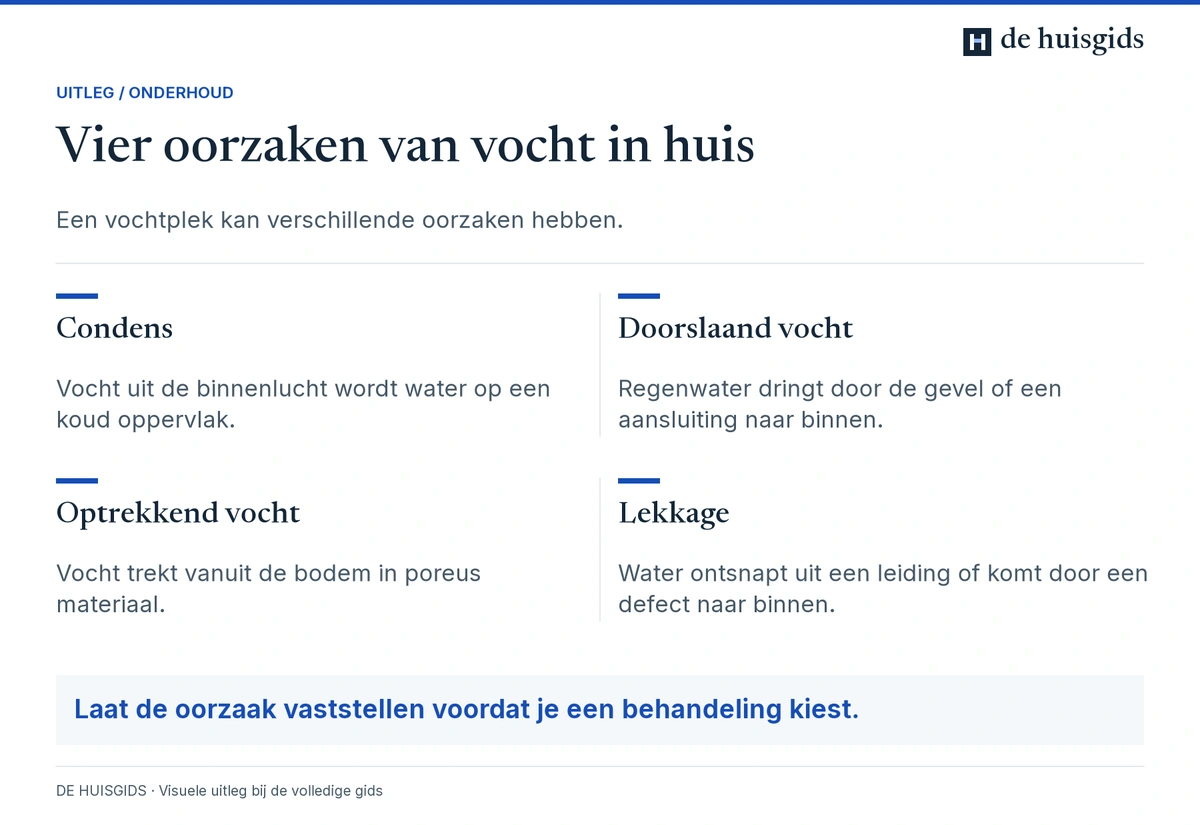The width and height of the screenshot is (1200, 825).
Task: Select the "Optrekkend vocht" heading
Action: 178,513
